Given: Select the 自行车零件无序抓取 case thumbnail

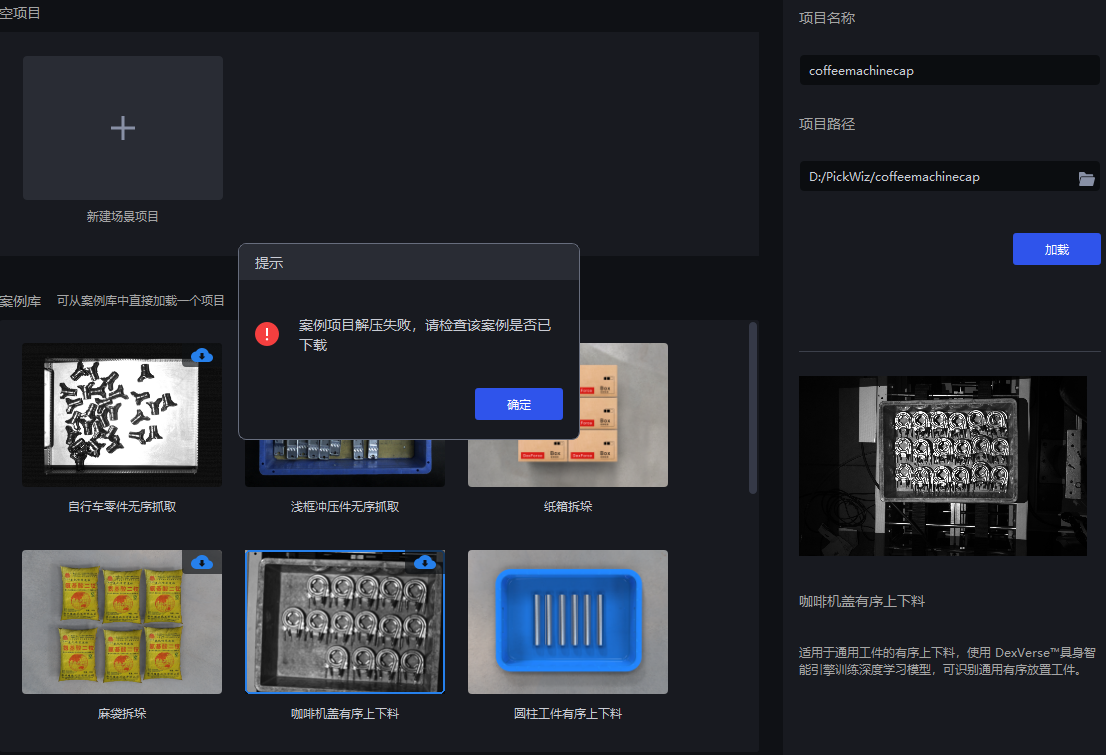Looking at the screenshot, I should (x=122, y=415).
